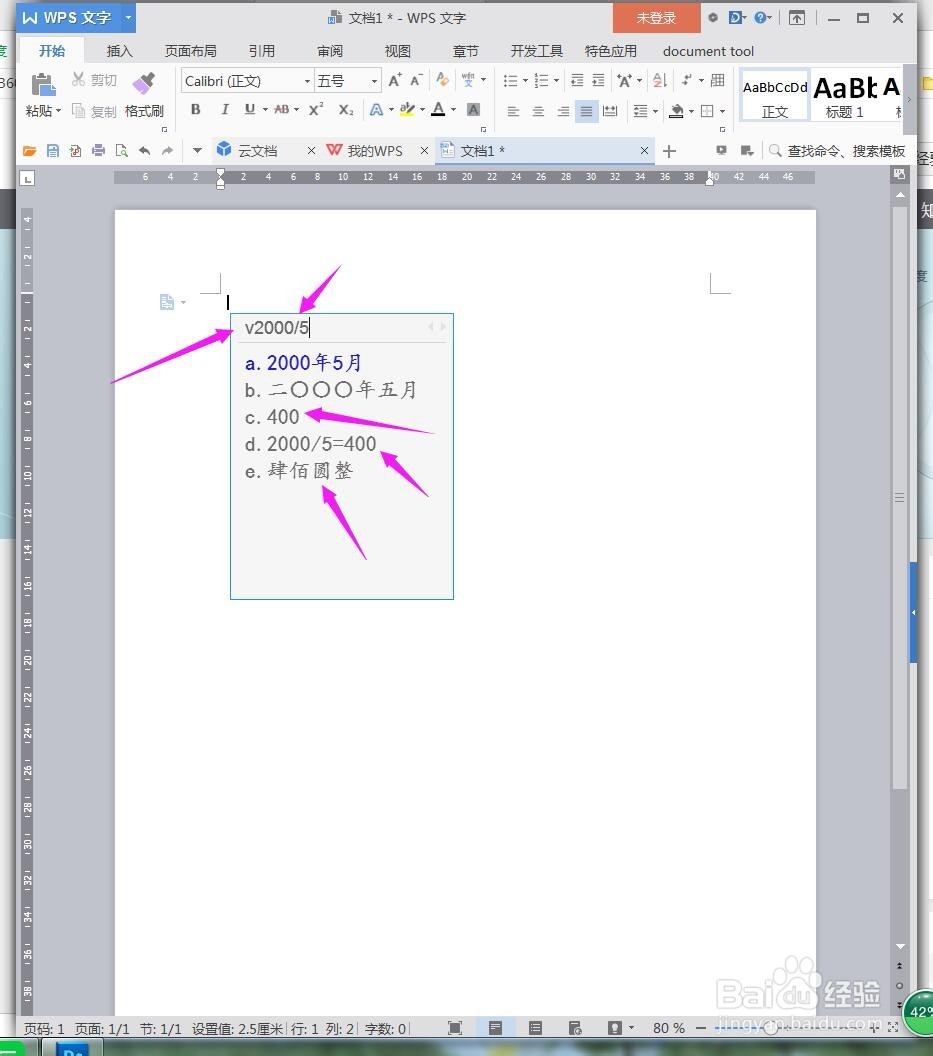Viewport: 933px width, 1056px height.
Task: Click the text highlight color button
Action: coord(407,109)
